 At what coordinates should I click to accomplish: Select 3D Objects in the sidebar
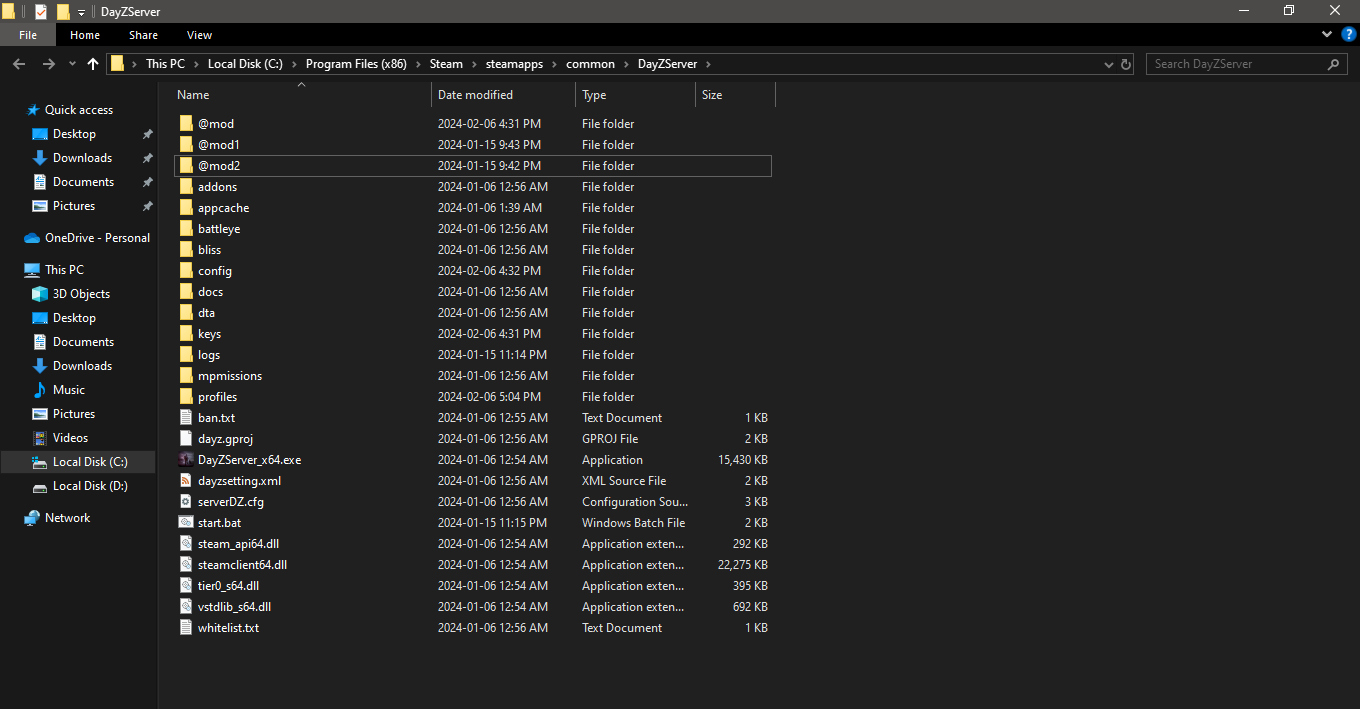click(81, 294)
